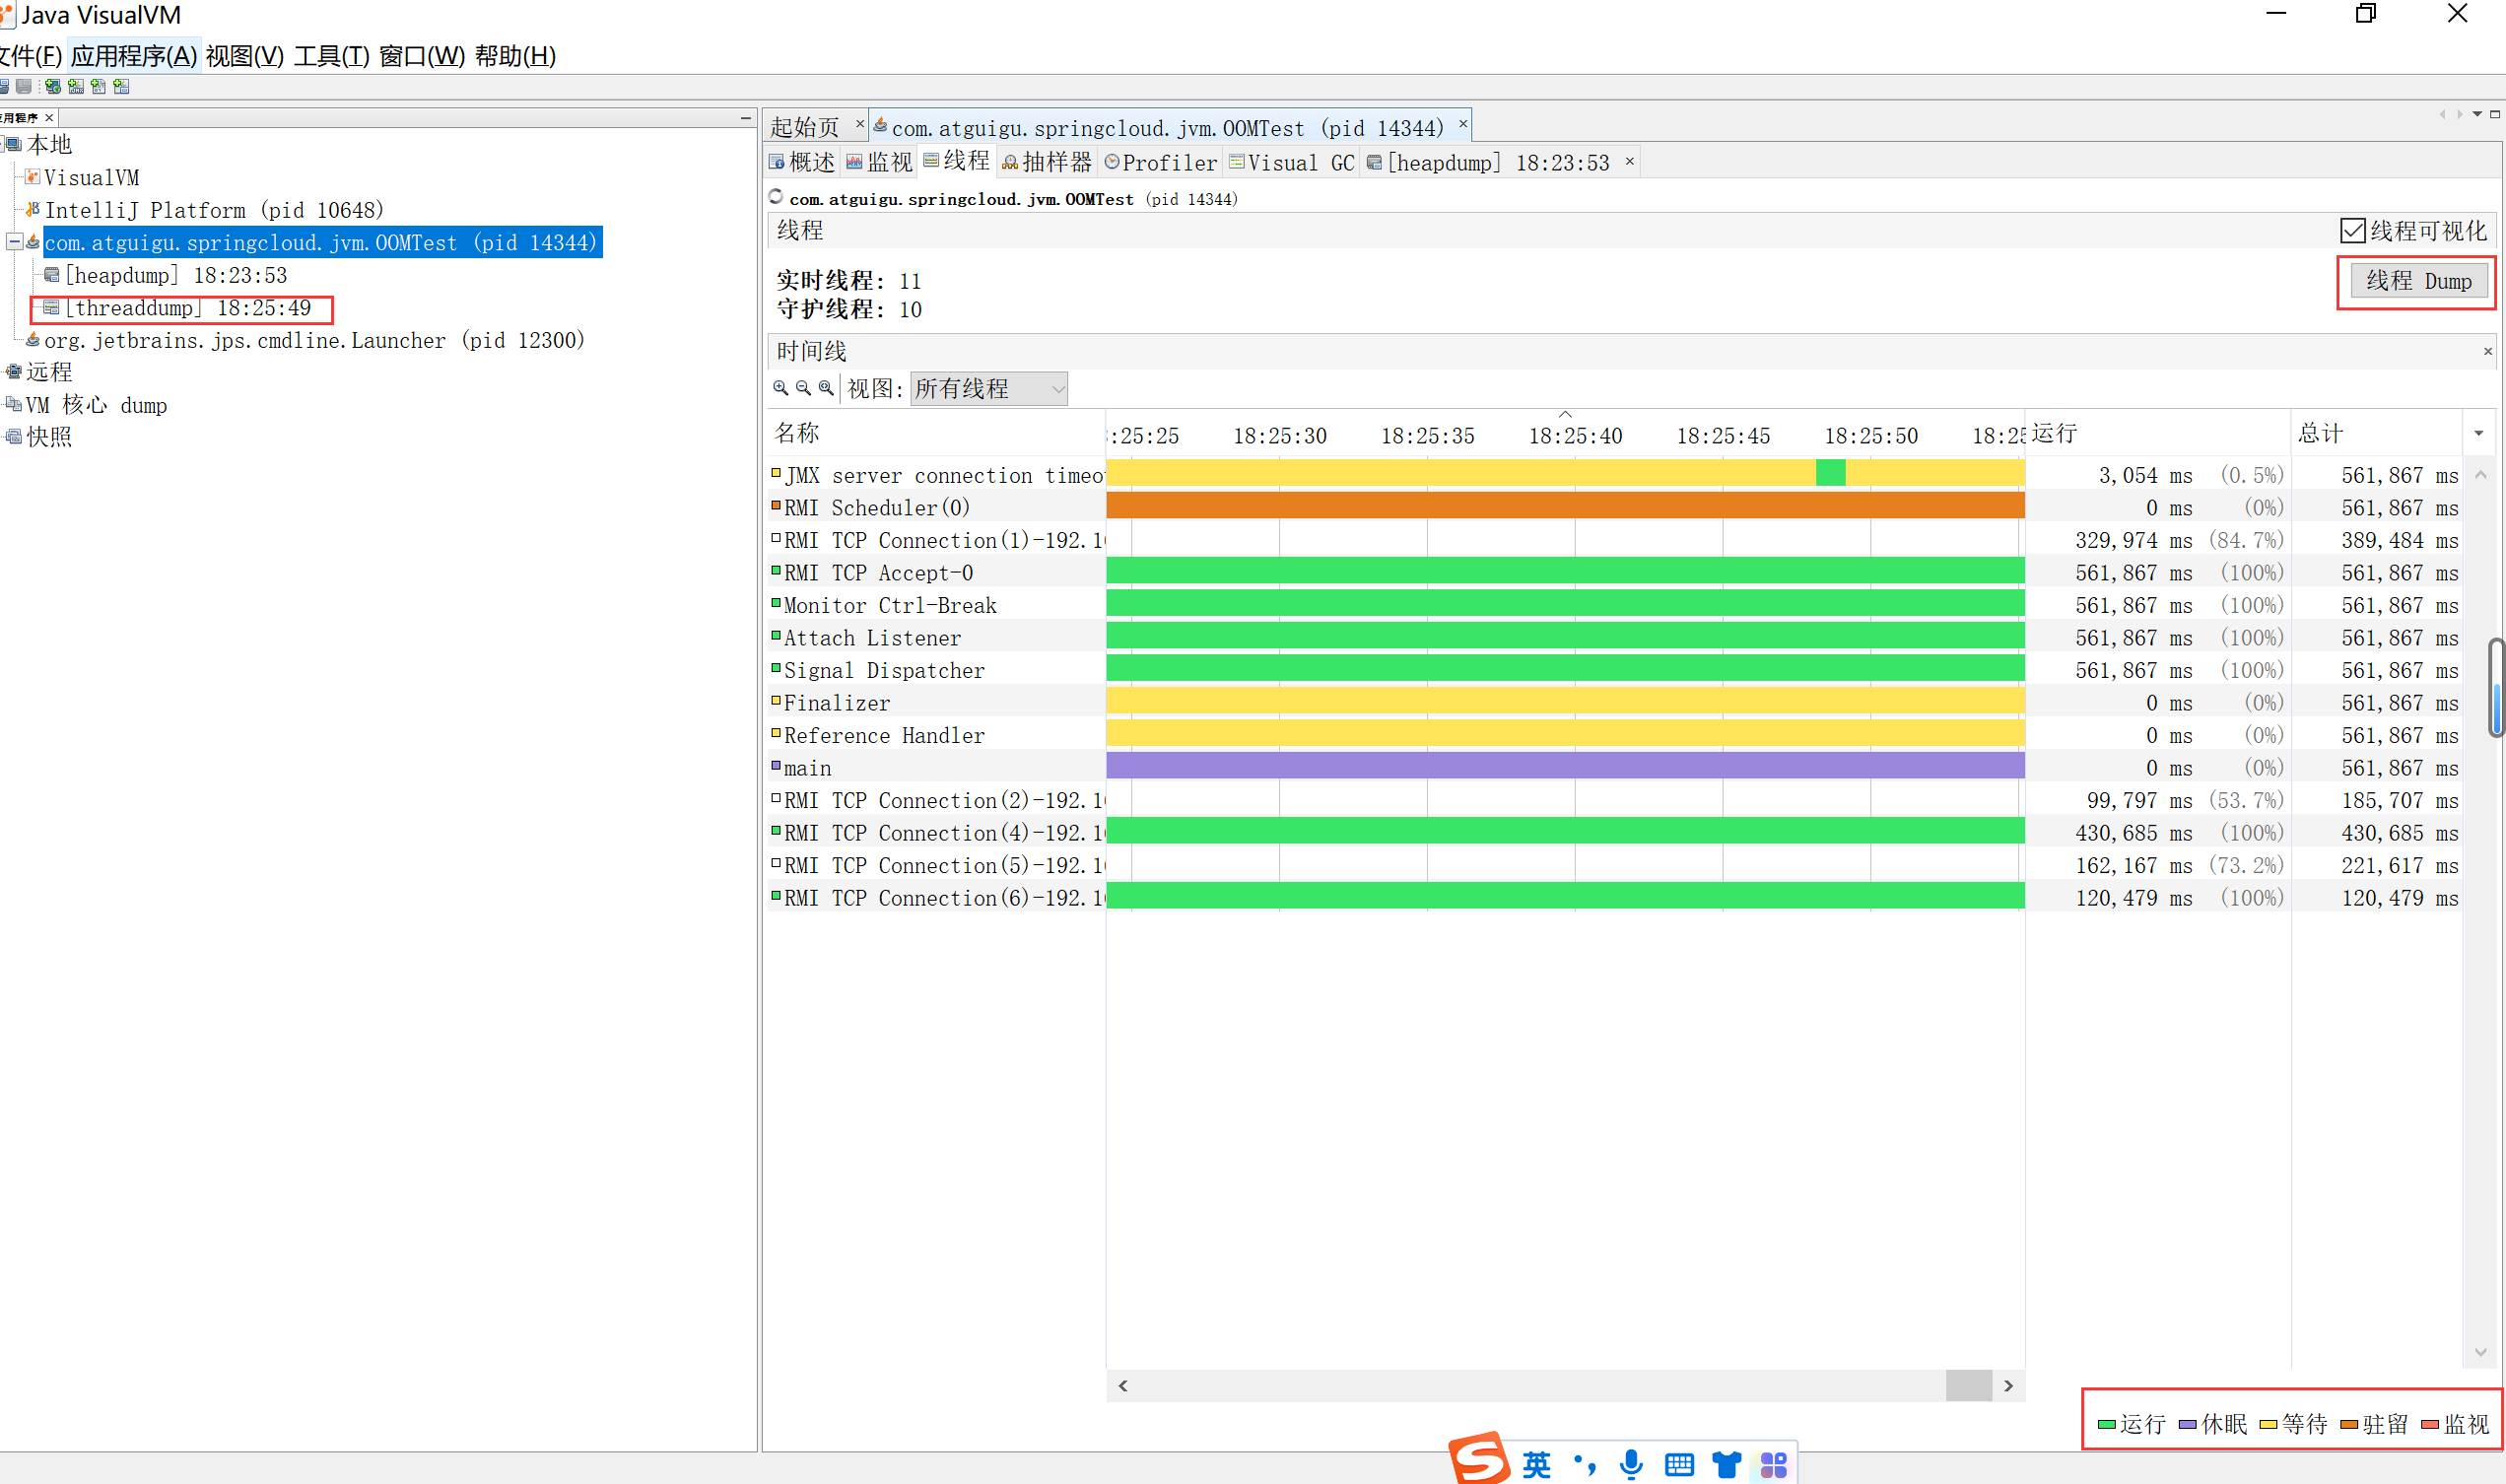Select the RMI Scheduler(0) thread row
The image size is (2506, 1484).
tap(1613, 507)
